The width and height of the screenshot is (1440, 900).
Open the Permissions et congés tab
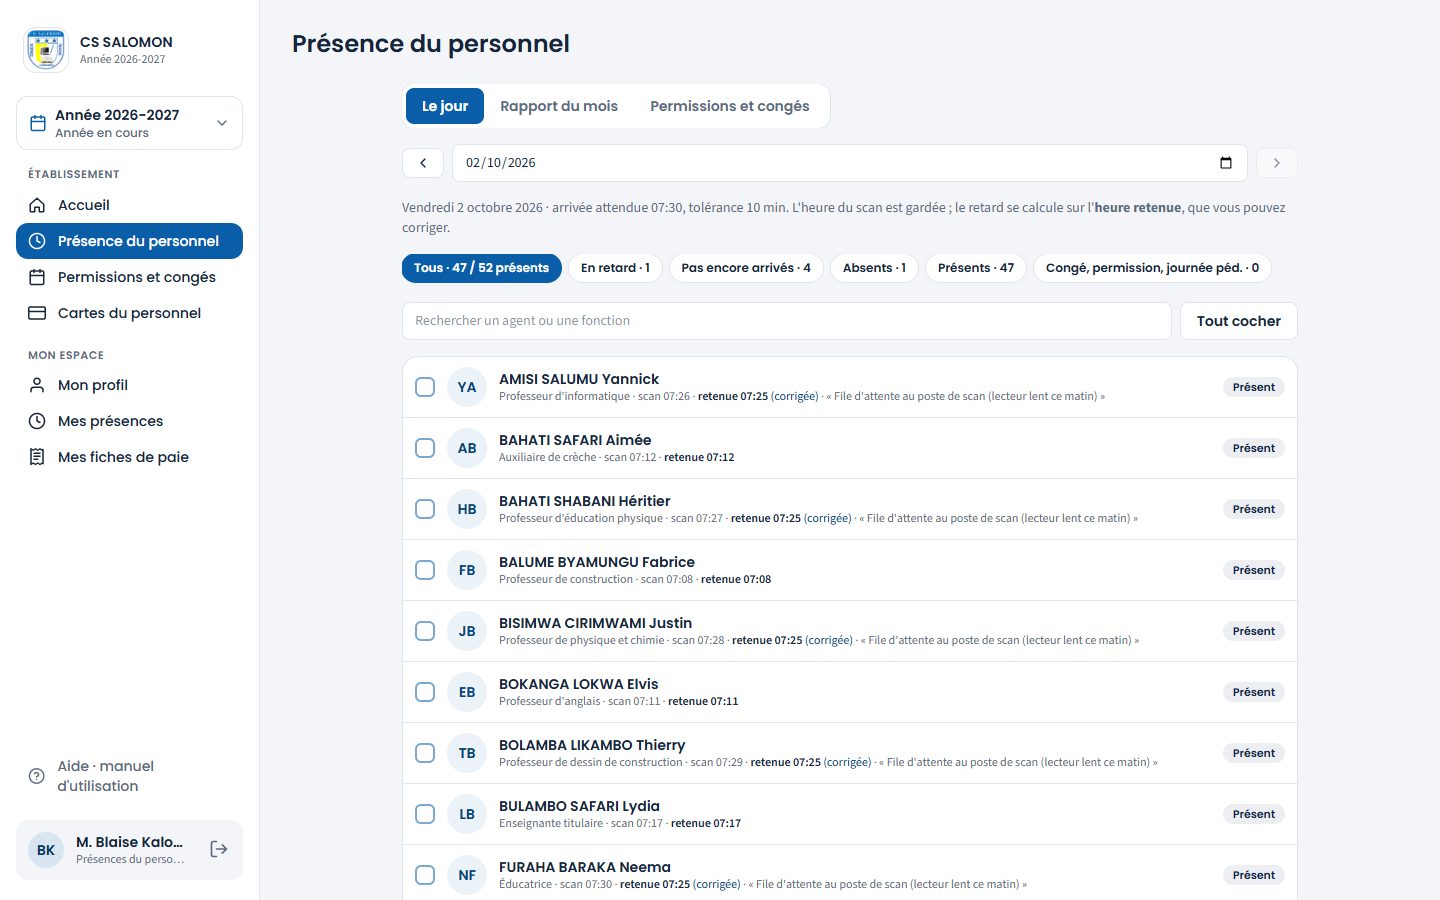730,106
